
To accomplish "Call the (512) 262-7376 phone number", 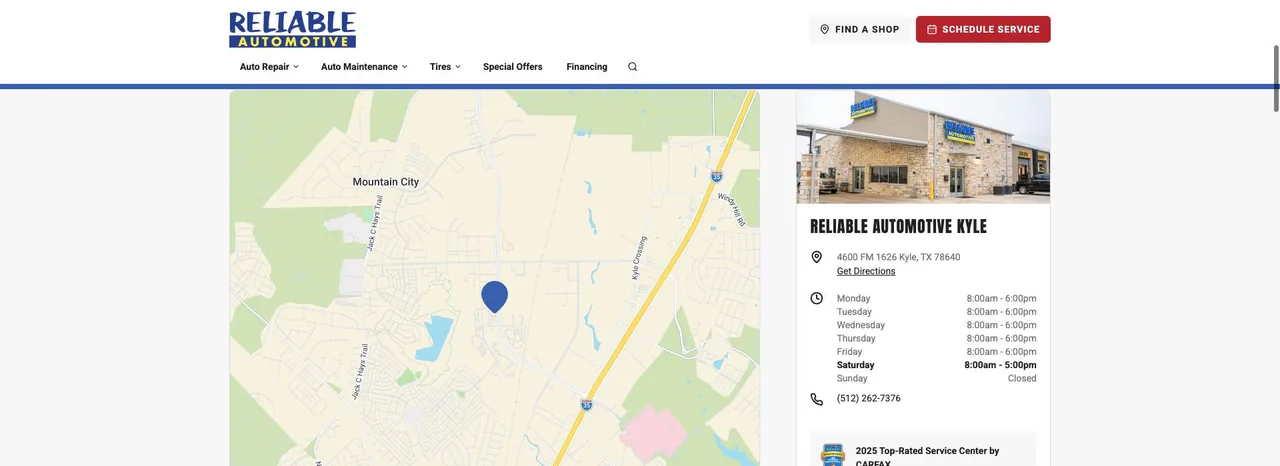I will pyautogui.click(x=869, y=398).
